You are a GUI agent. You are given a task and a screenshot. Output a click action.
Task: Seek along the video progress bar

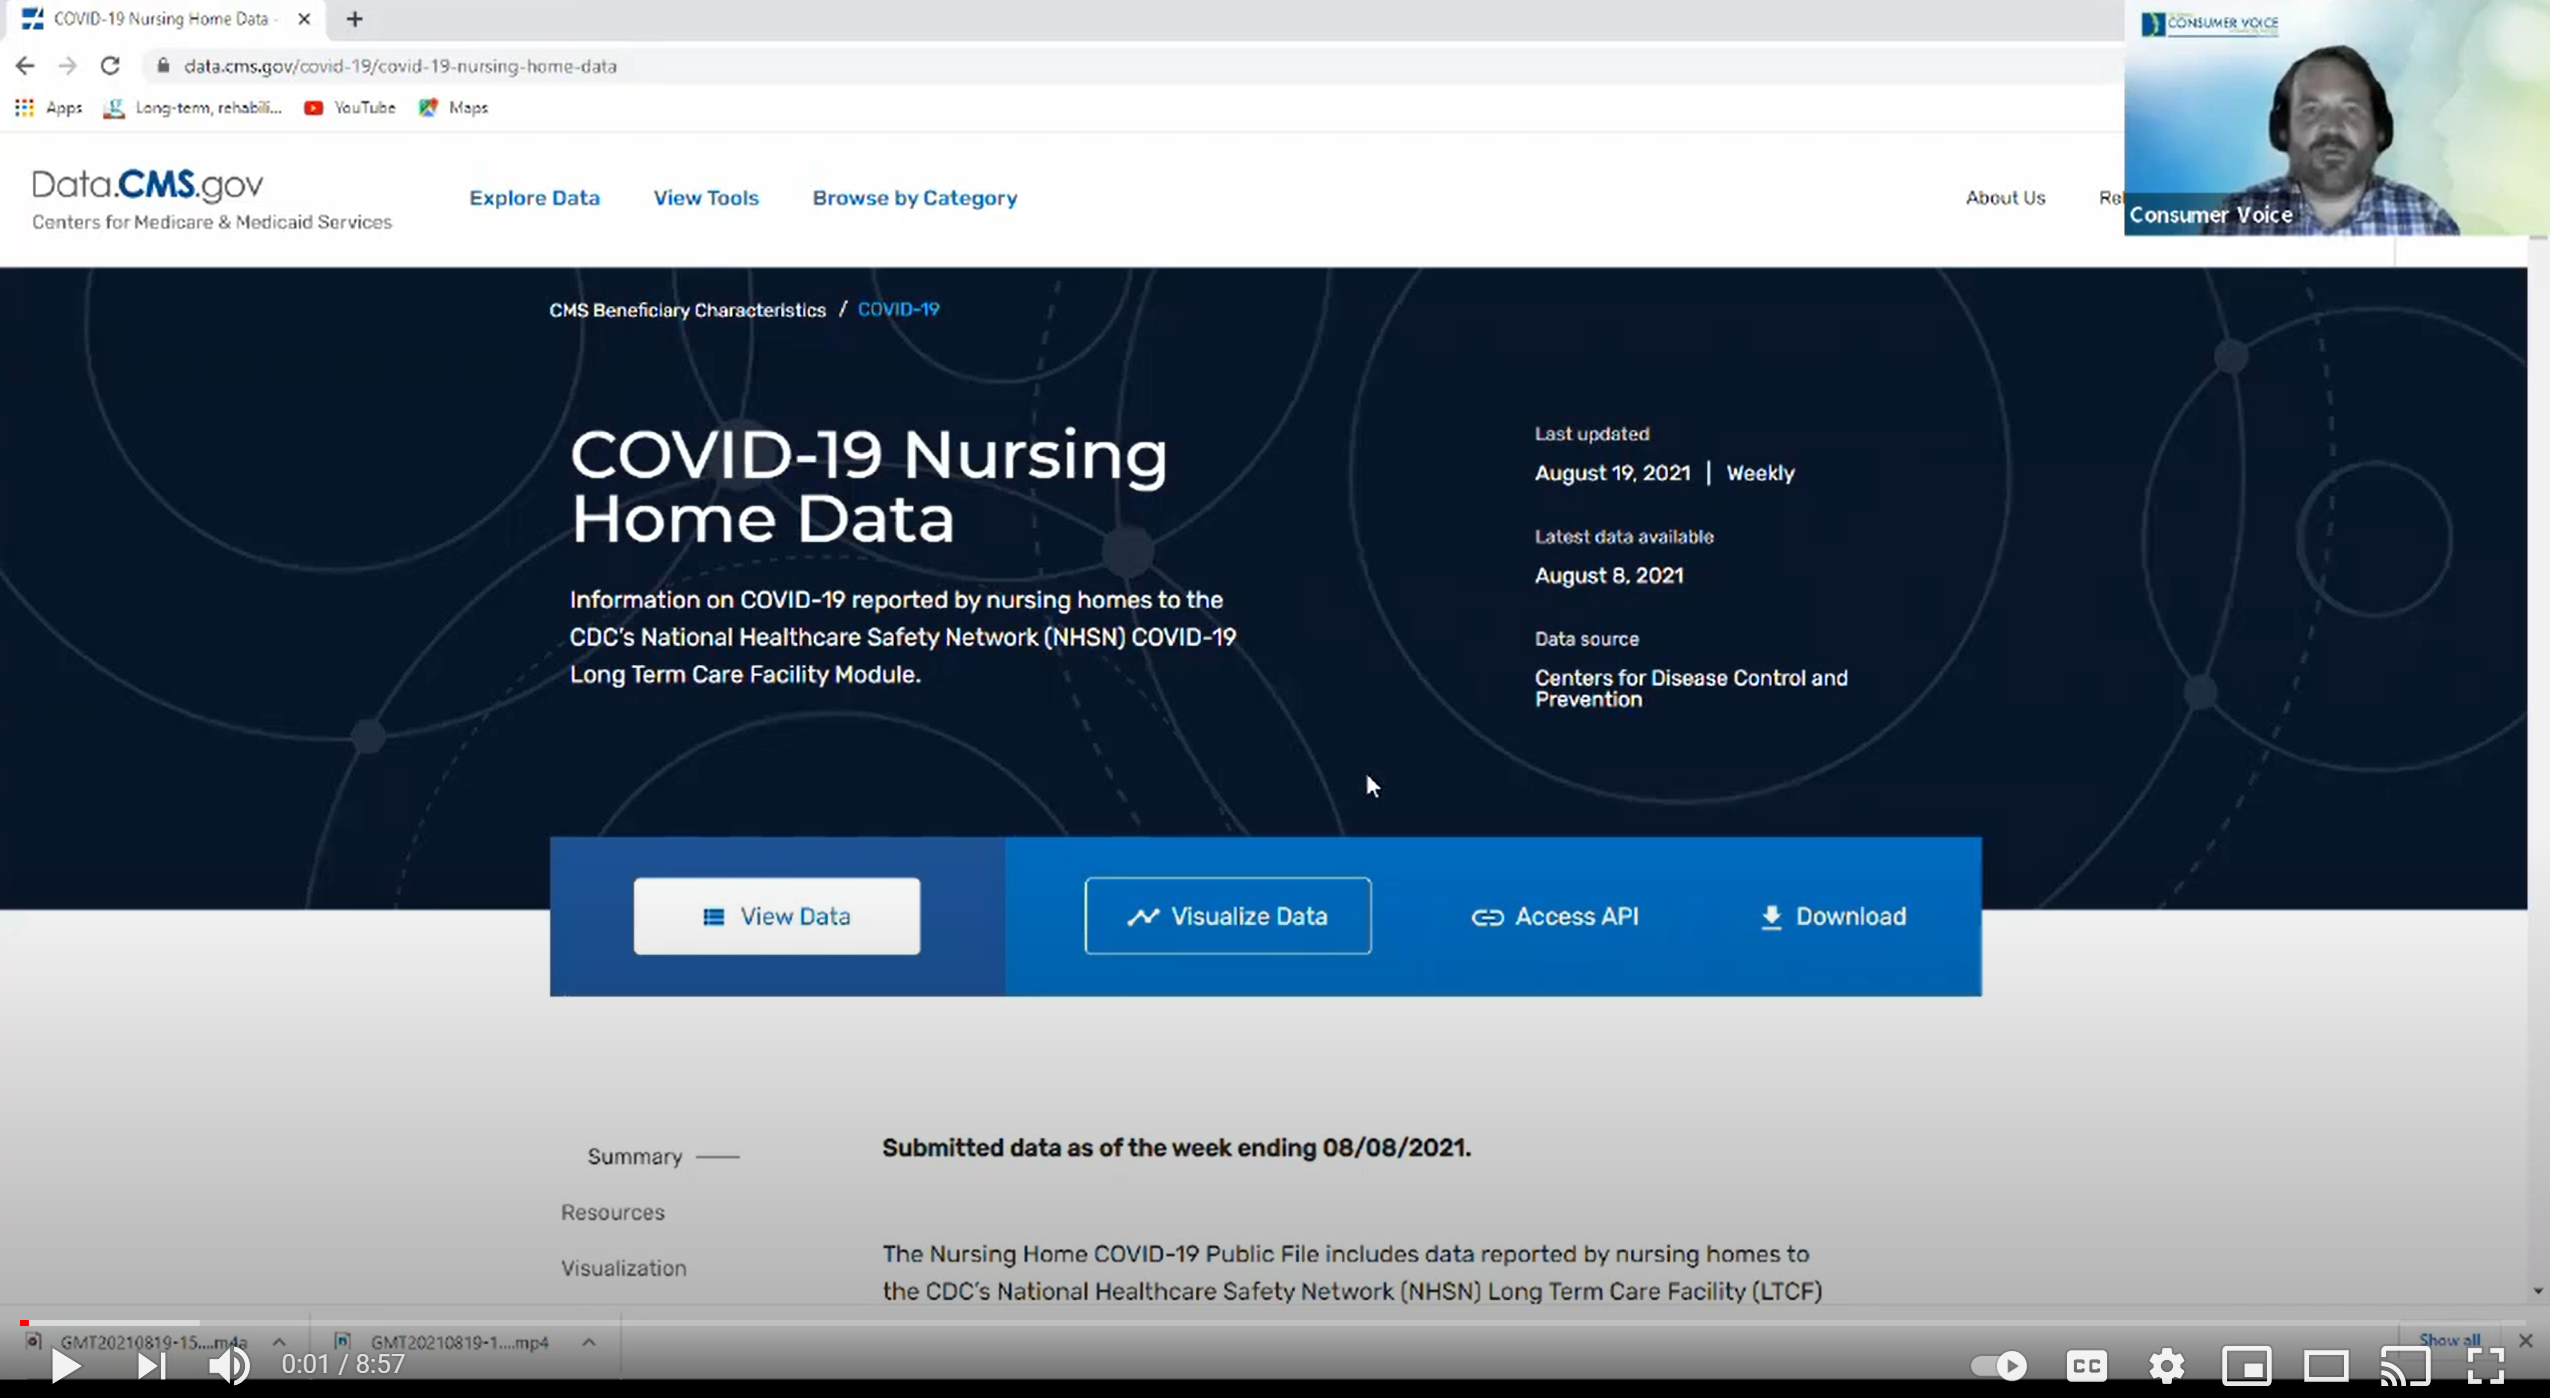(x=1275, y=1323)
